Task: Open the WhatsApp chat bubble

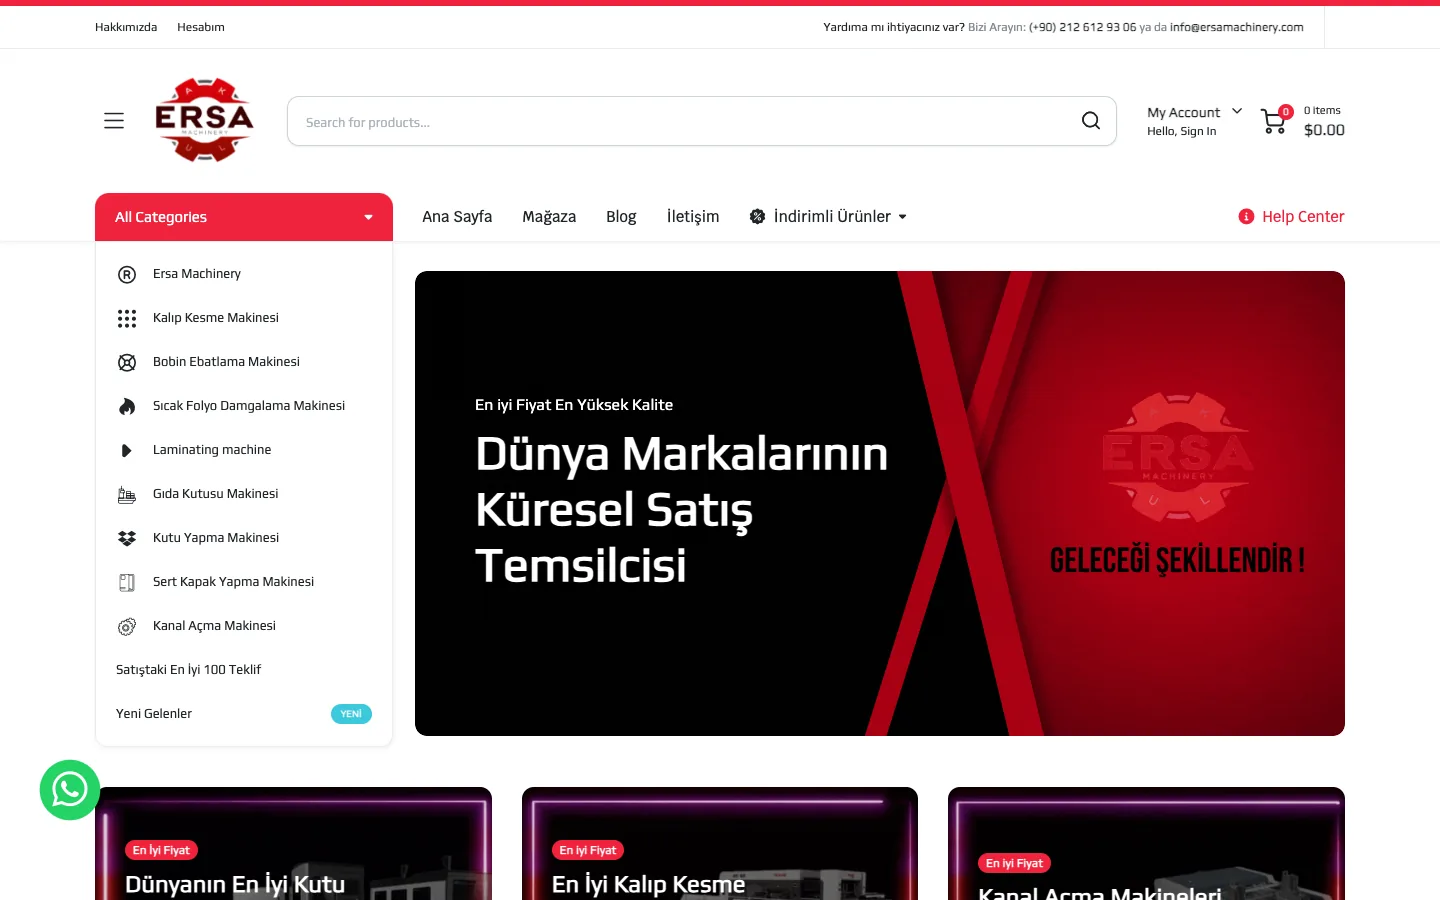Action: point(70,790)
